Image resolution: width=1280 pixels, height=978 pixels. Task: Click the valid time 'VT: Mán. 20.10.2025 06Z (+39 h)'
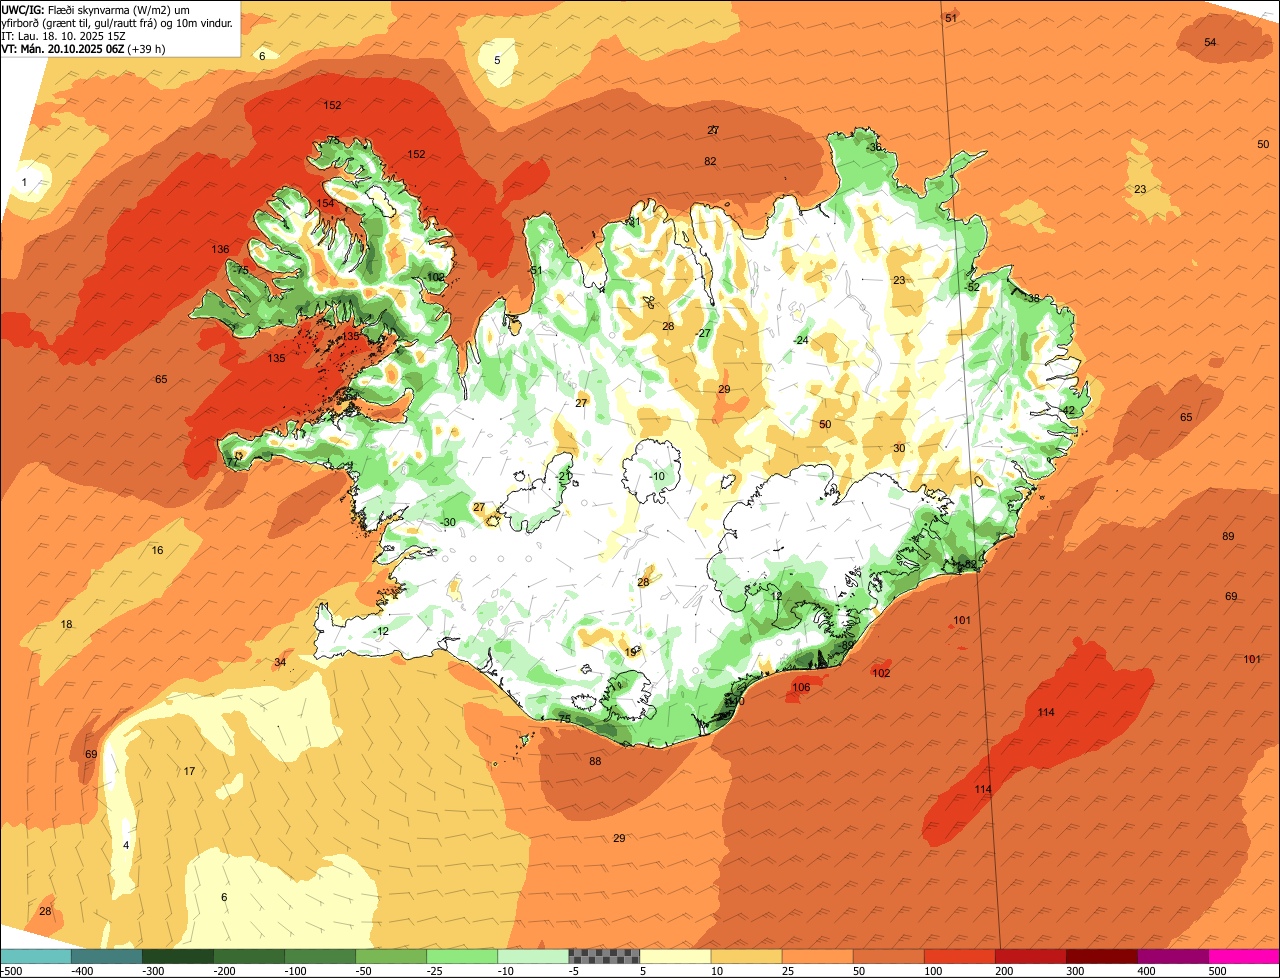point(83,48)
